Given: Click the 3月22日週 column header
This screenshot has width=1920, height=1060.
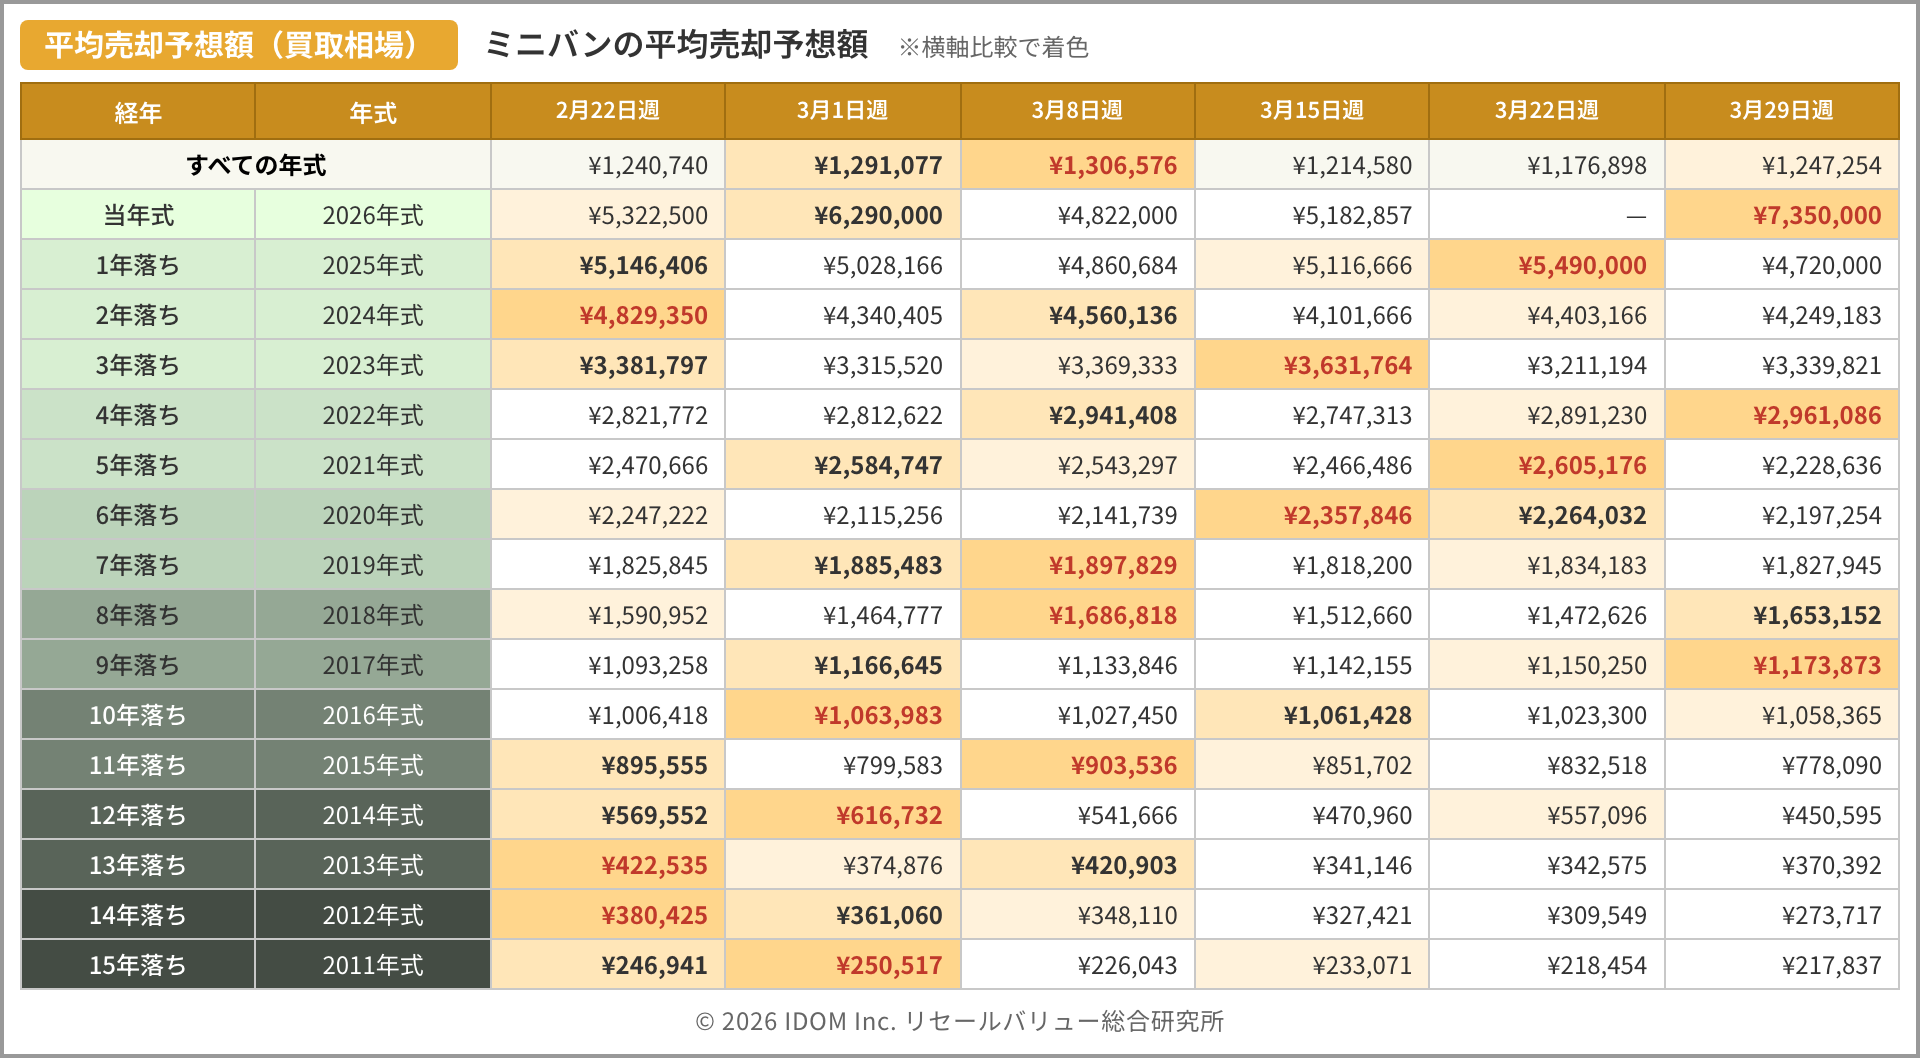Looking at the screenshot, I should point(1546,111).
